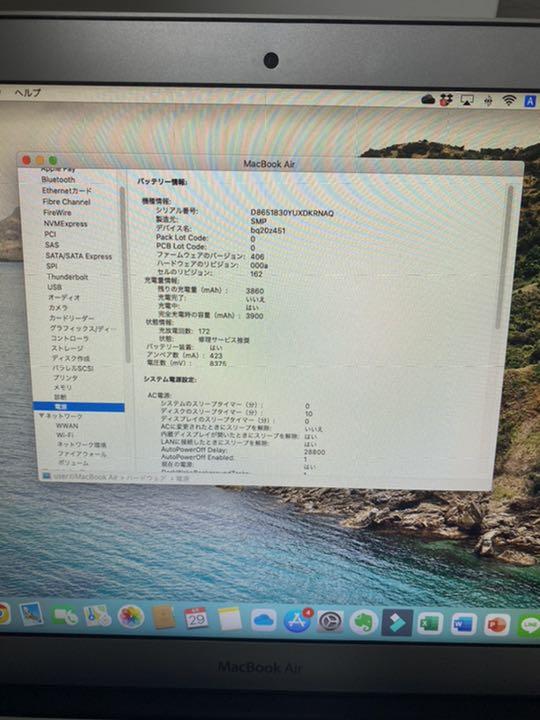
Task: Launch Chrome from the Dock
Action: click(x=4, y=613)
